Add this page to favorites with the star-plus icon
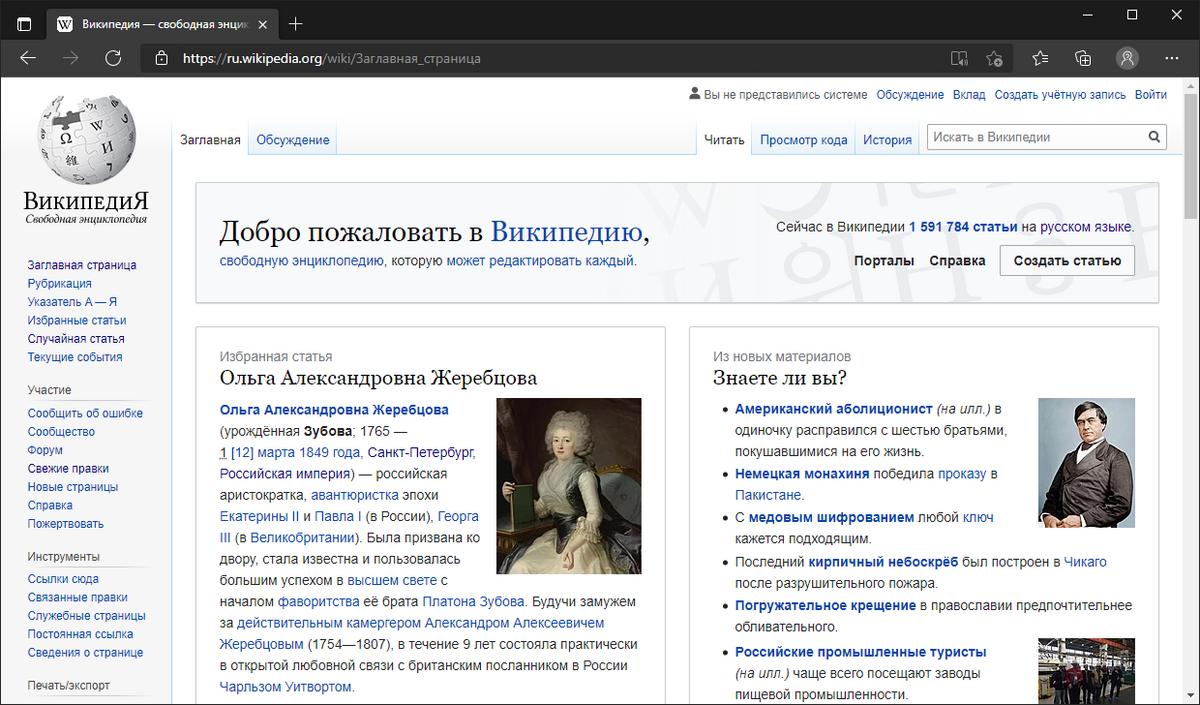 coord(994,58)
